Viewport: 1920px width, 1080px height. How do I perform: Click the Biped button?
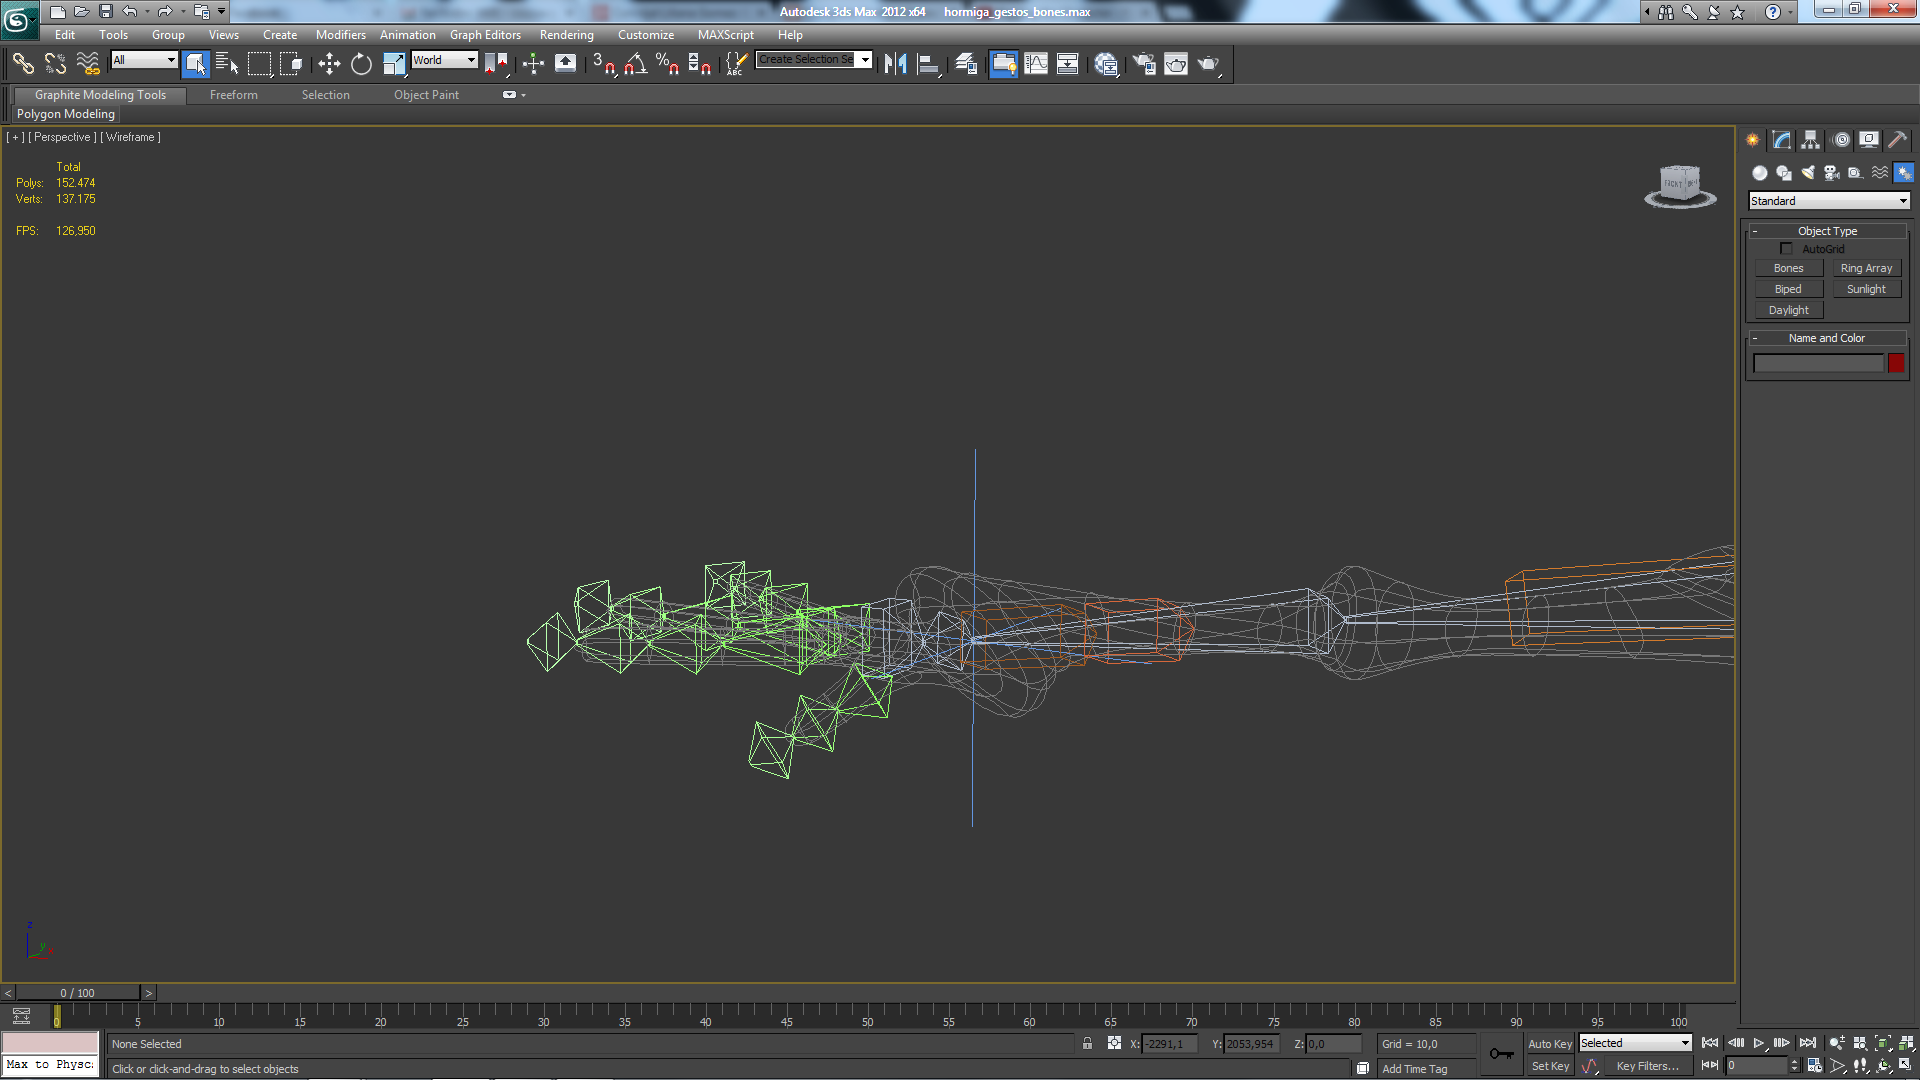[x=1788, y=289]
